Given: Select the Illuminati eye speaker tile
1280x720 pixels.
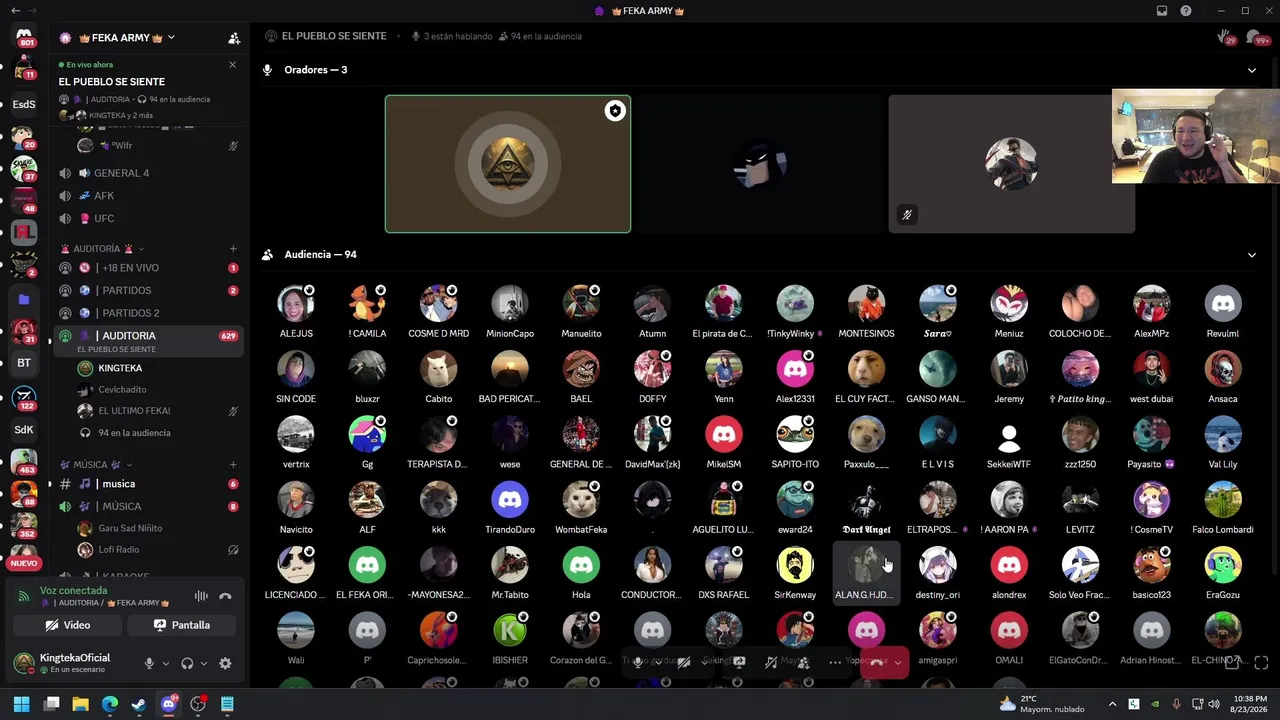Looking at the screenshot, I should coord(508,164).
